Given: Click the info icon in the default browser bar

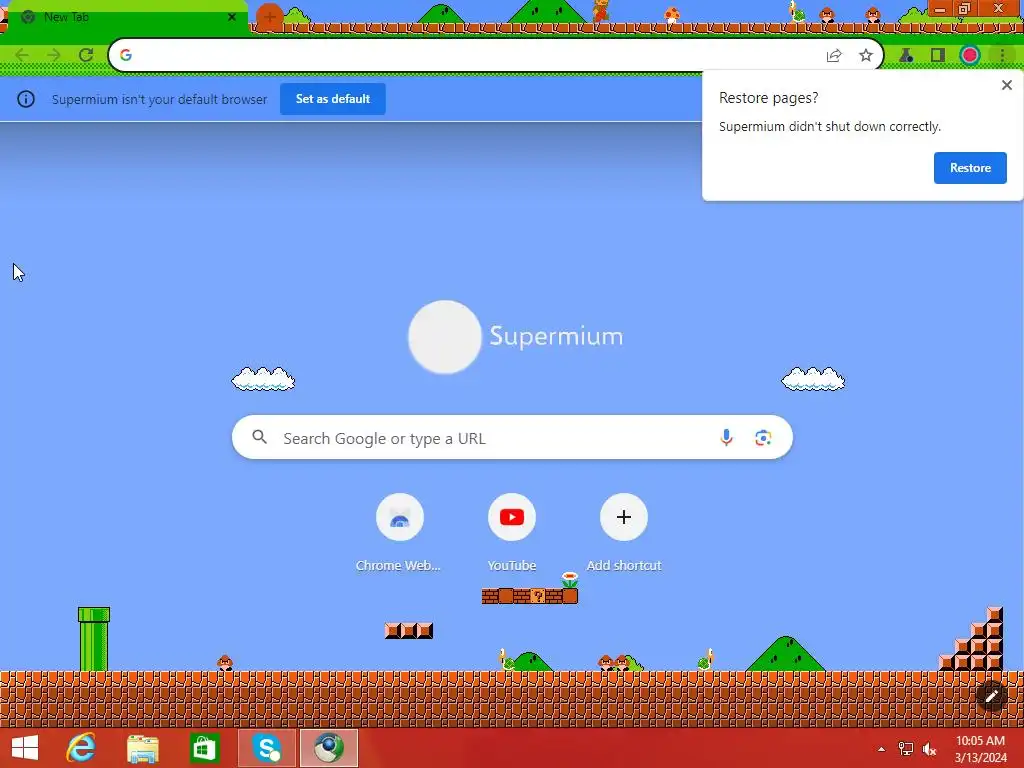Looking at the screenshot, I should (26, 99).
